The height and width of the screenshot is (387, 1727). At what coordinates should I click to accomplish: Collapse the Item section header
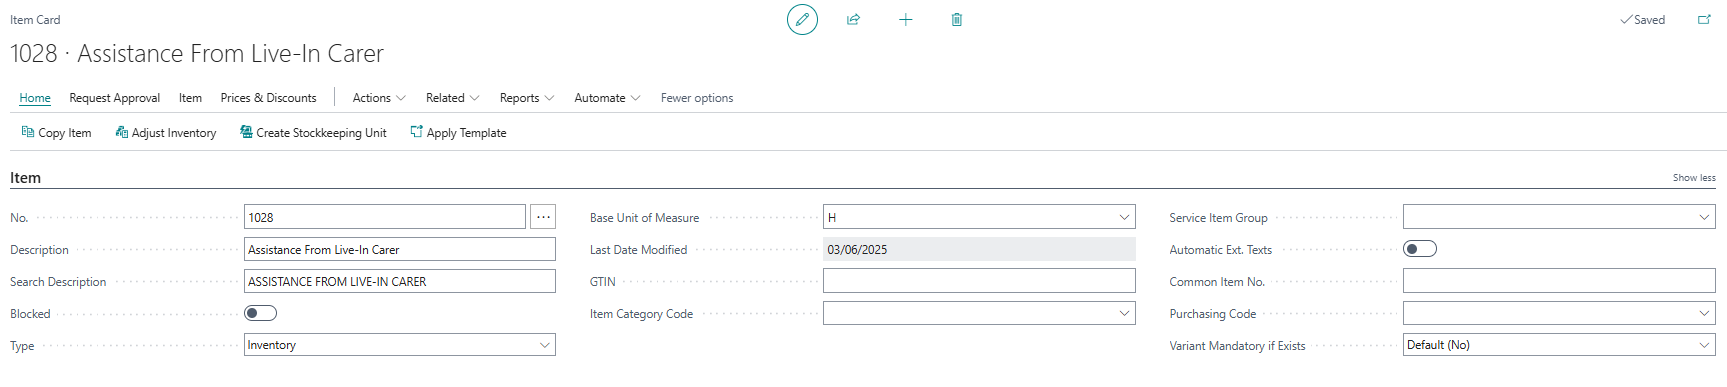[25, 178]
